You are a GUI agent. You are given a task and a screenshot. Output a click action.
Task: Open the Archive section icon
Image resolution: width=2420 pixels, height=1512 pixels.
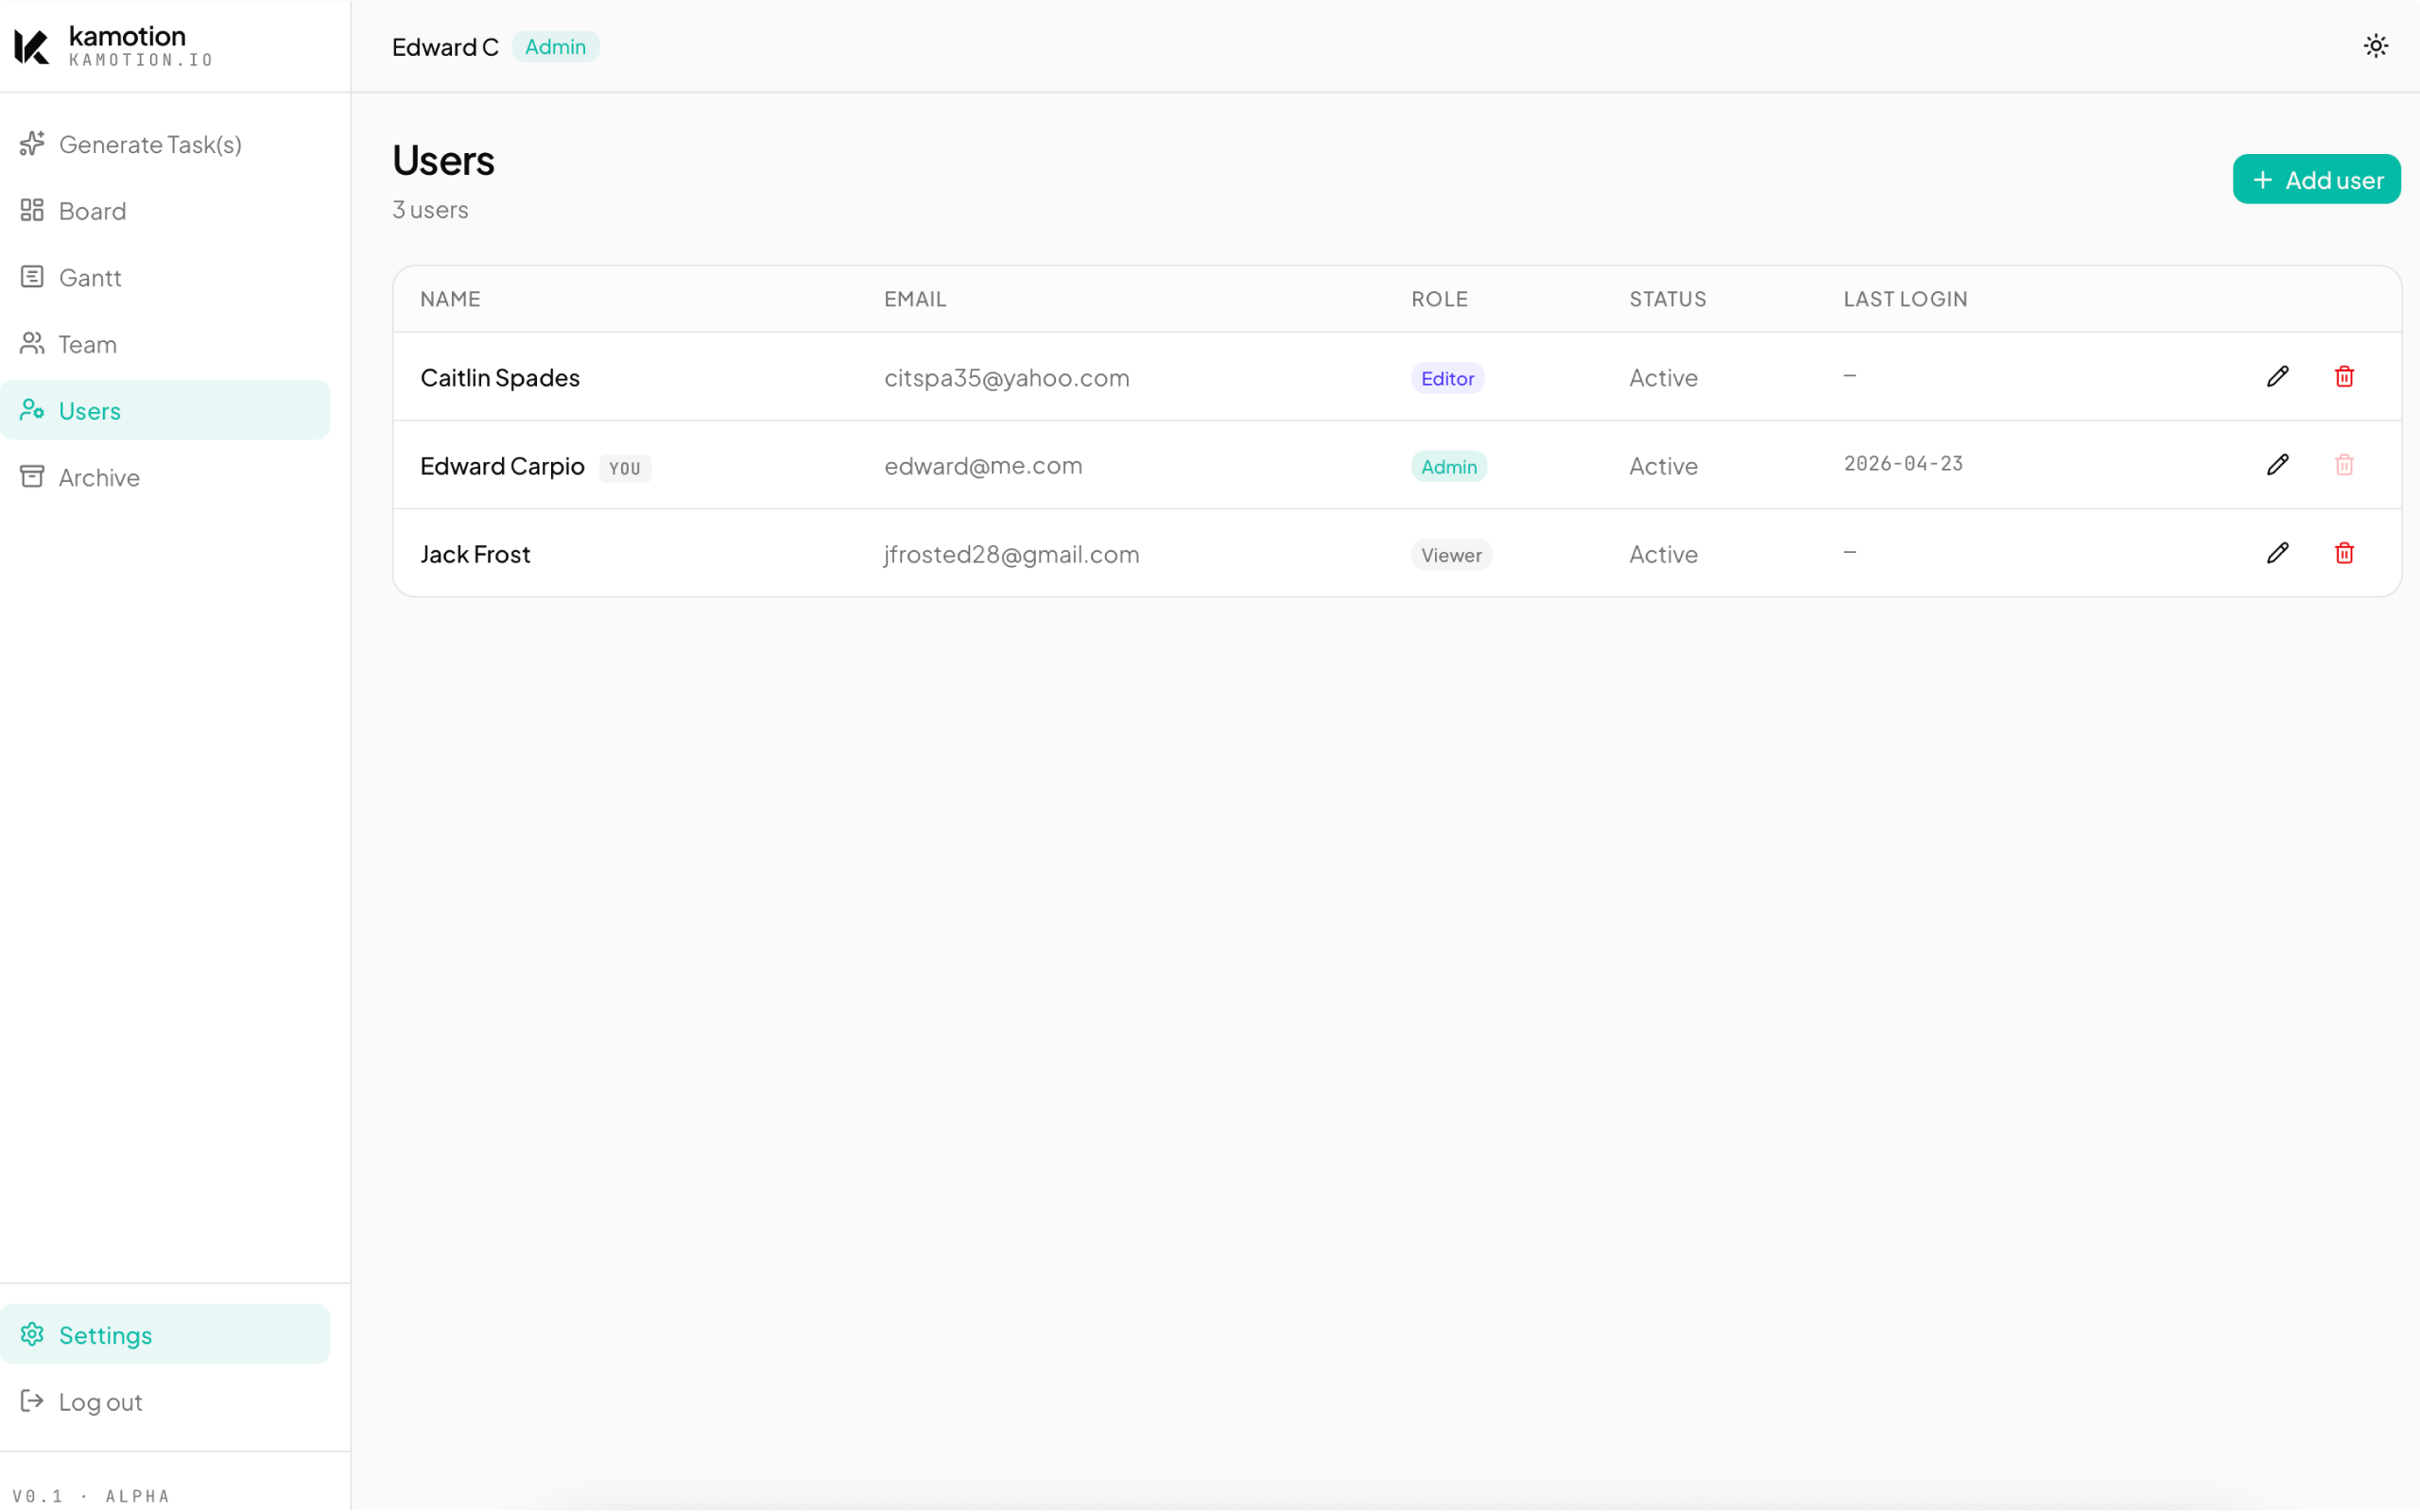[x=33, y=477]
